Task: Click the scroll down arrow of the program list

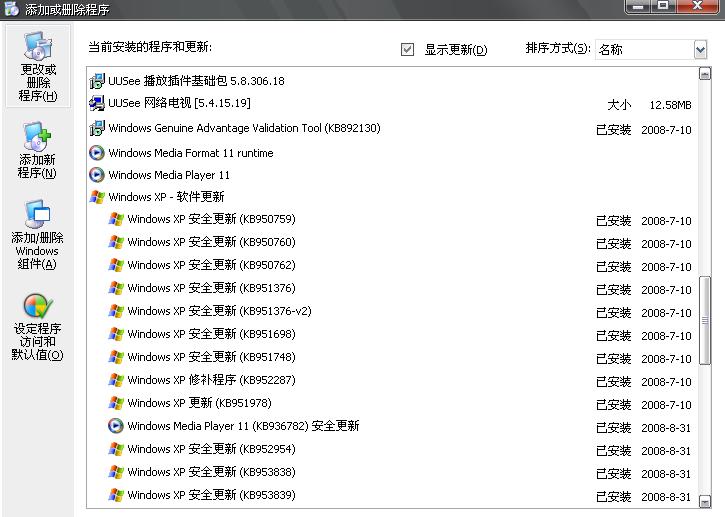Action: [705, 502]
